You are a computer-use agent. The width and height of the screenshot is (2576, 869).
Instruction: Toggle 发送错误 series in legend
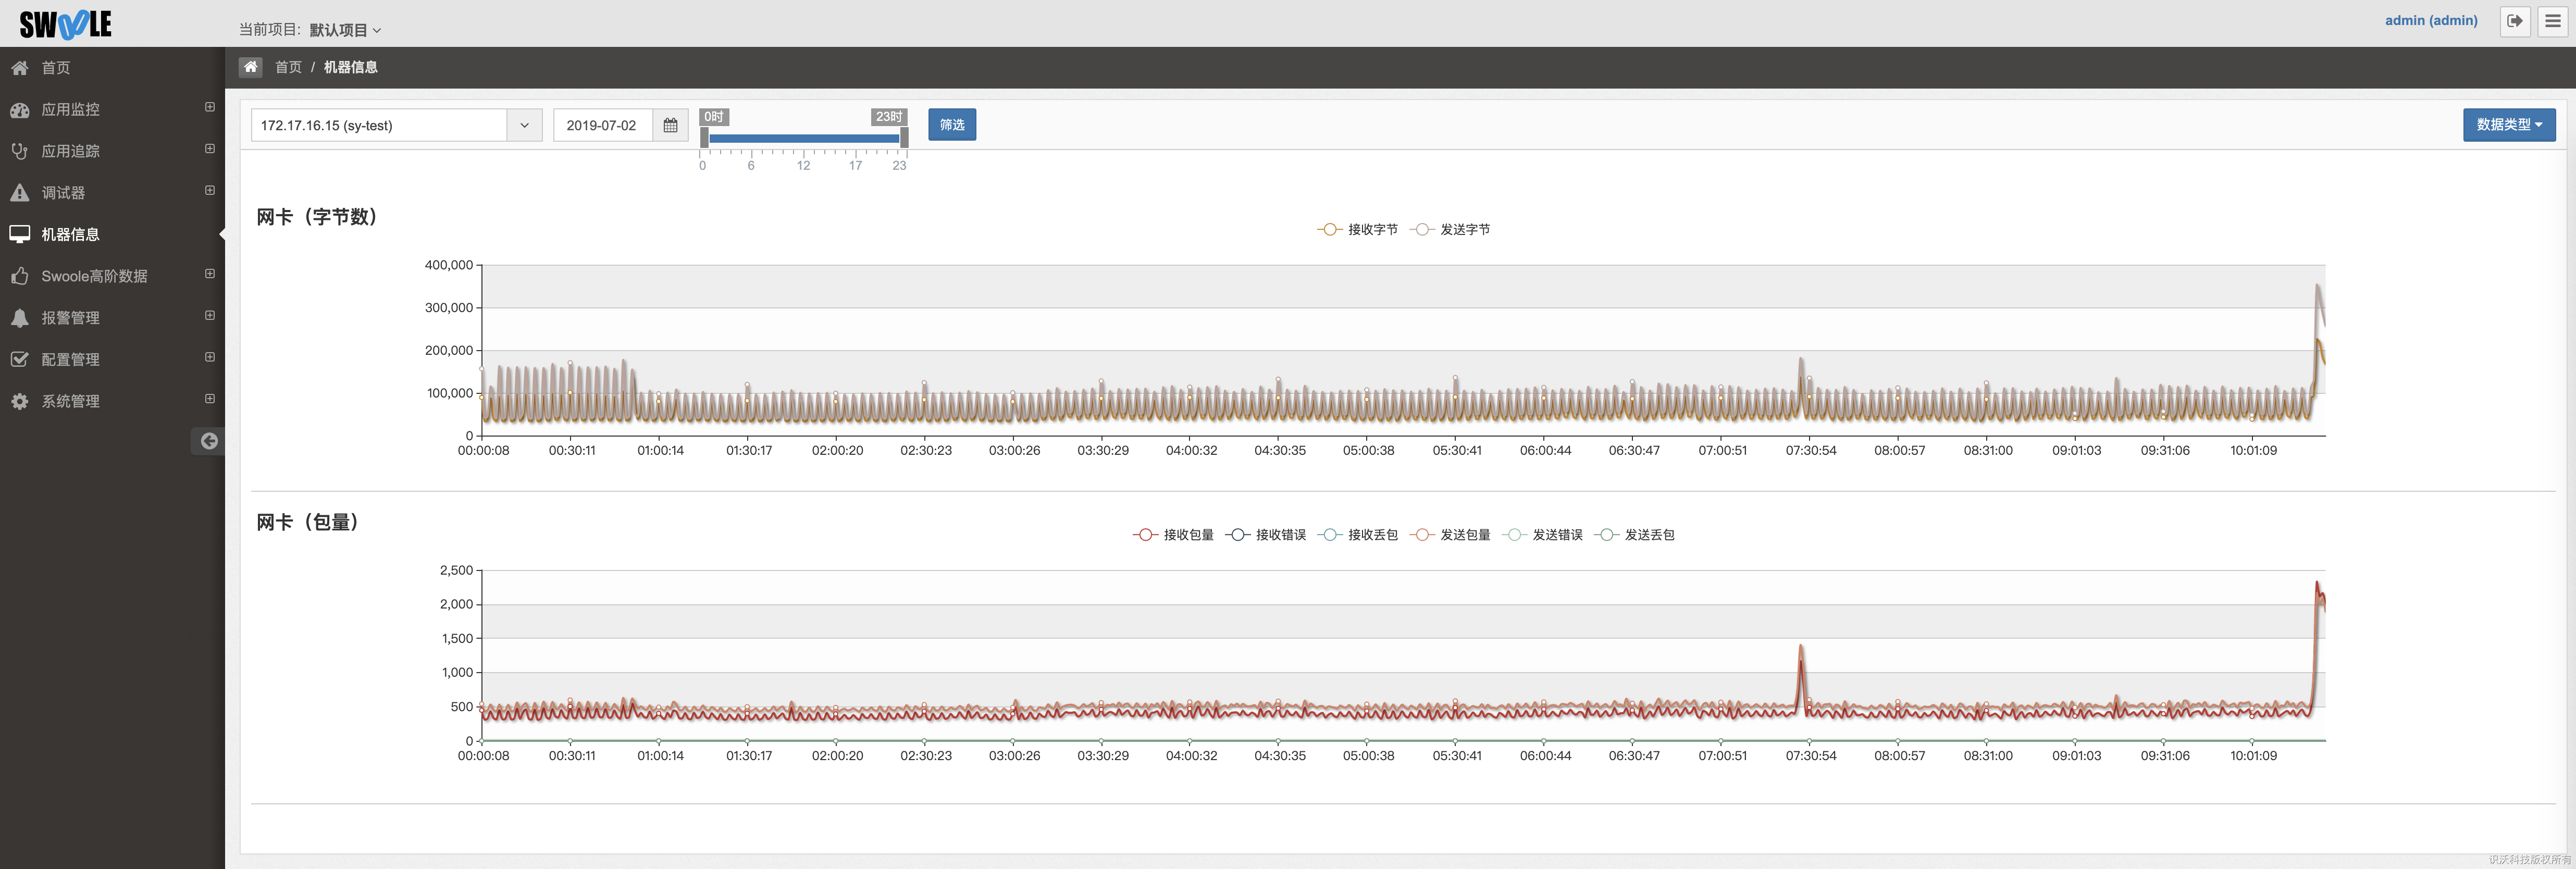tap(1542, 535)
